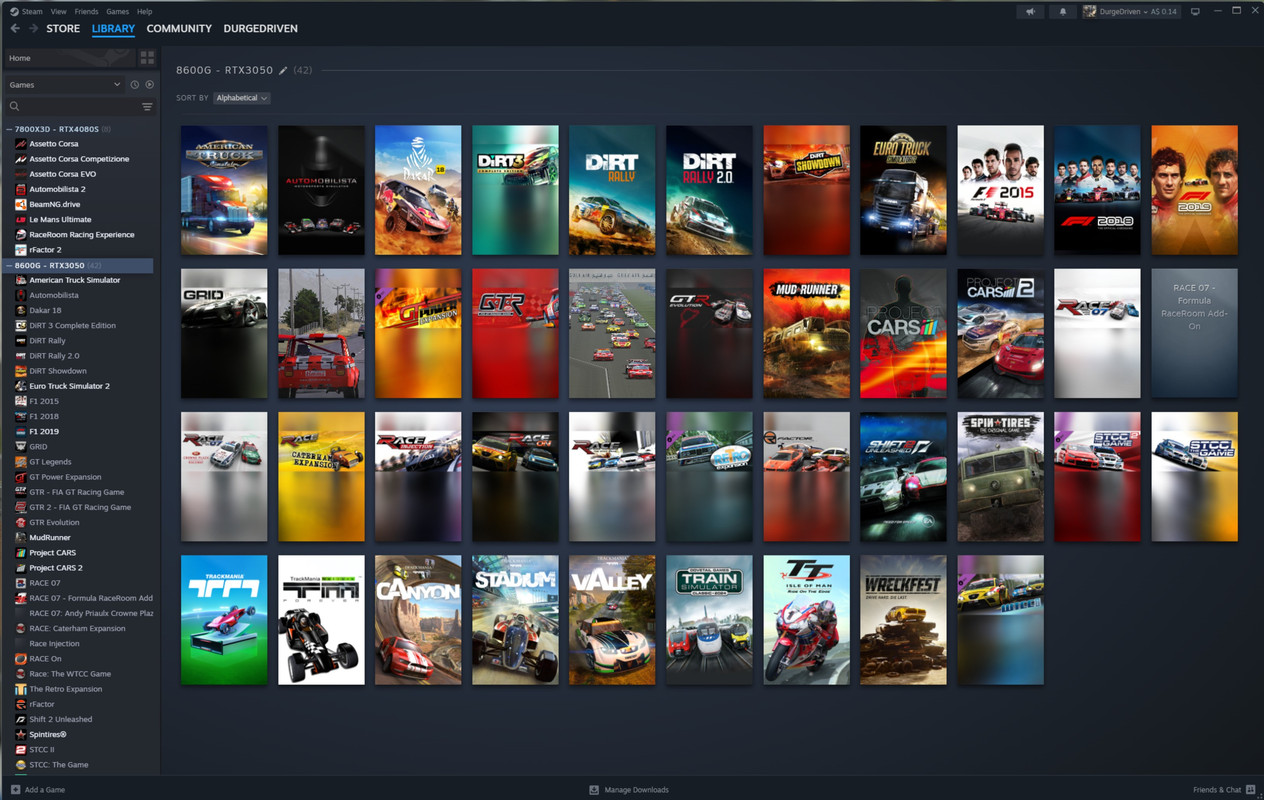This screenshot has width=1264, height=800.
Task: Toggle ready-to-play filter icon
Action: click(x=149, y=85)
